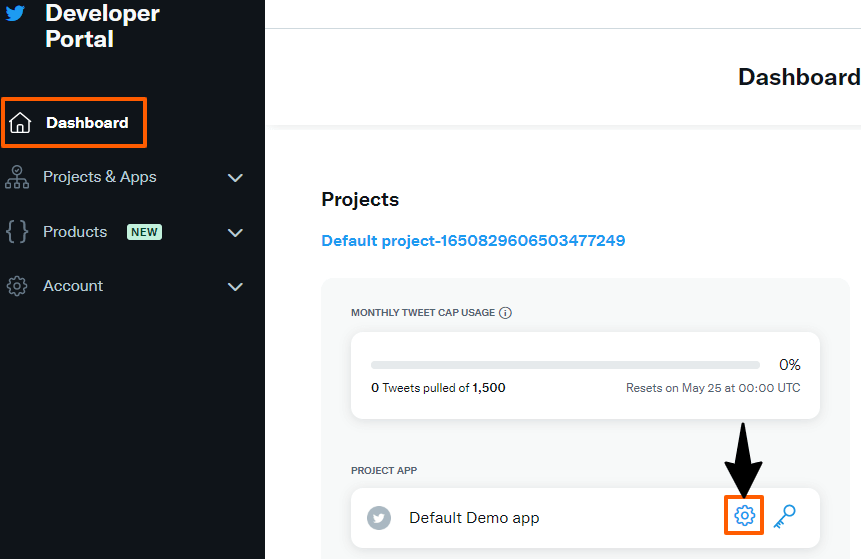This screenshot has height=559, width=861.
Task: Click the Products curly braces icon
Action: (17, 231)
